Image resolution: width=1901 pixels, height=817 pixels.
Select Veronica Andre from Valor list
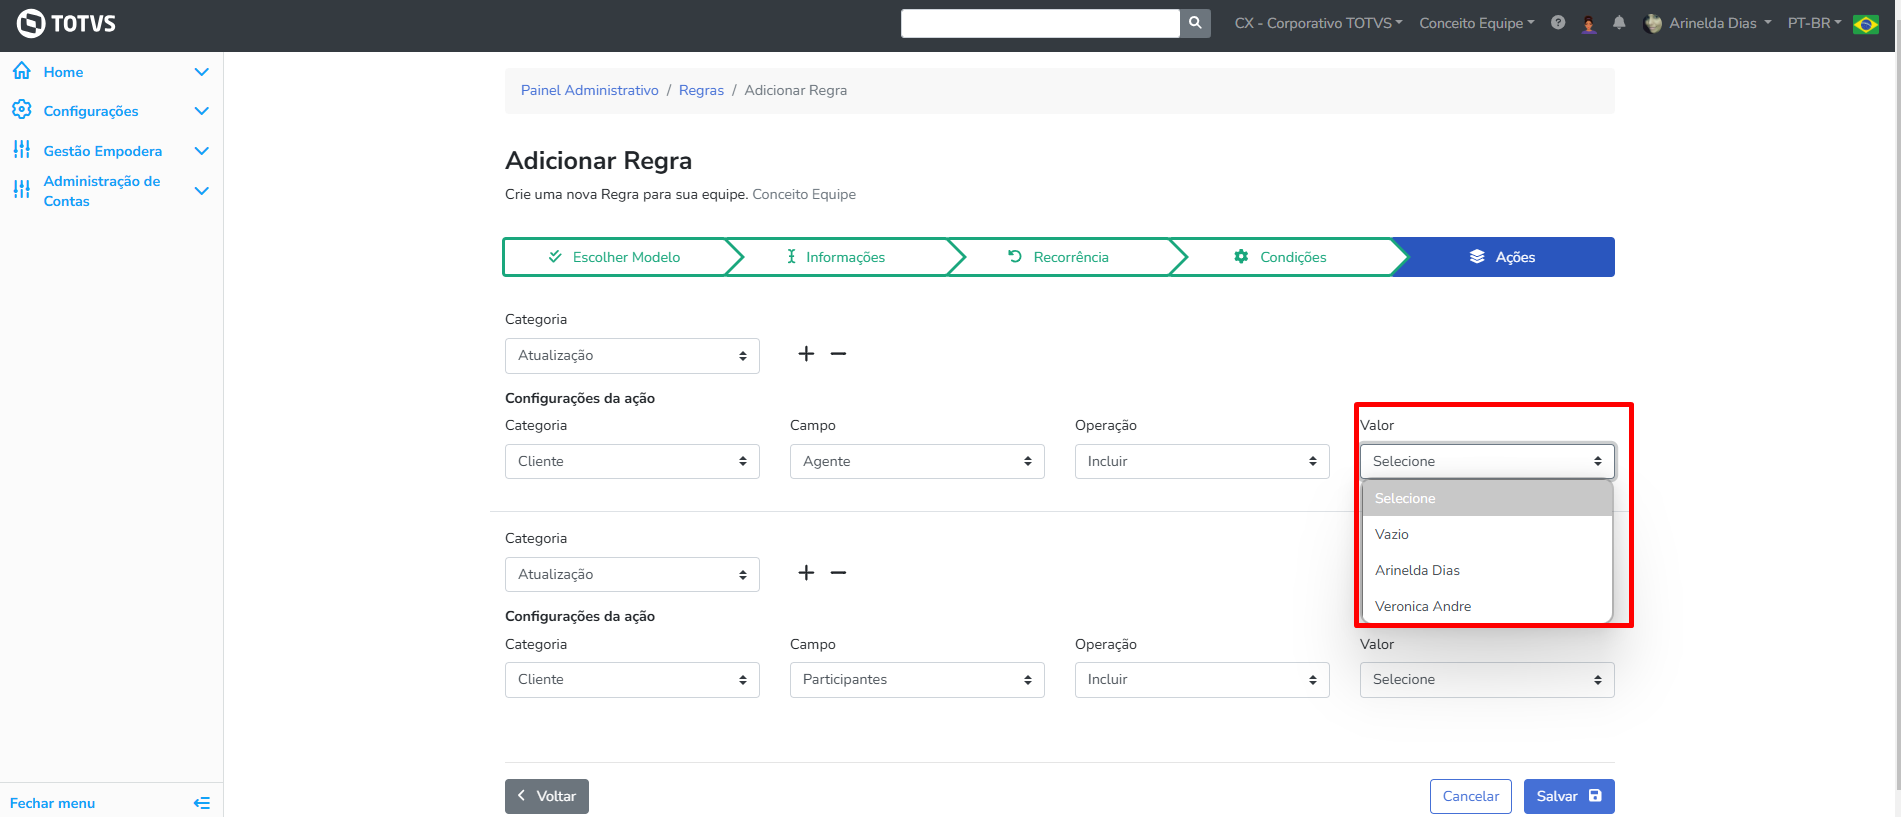[1422, 606]
